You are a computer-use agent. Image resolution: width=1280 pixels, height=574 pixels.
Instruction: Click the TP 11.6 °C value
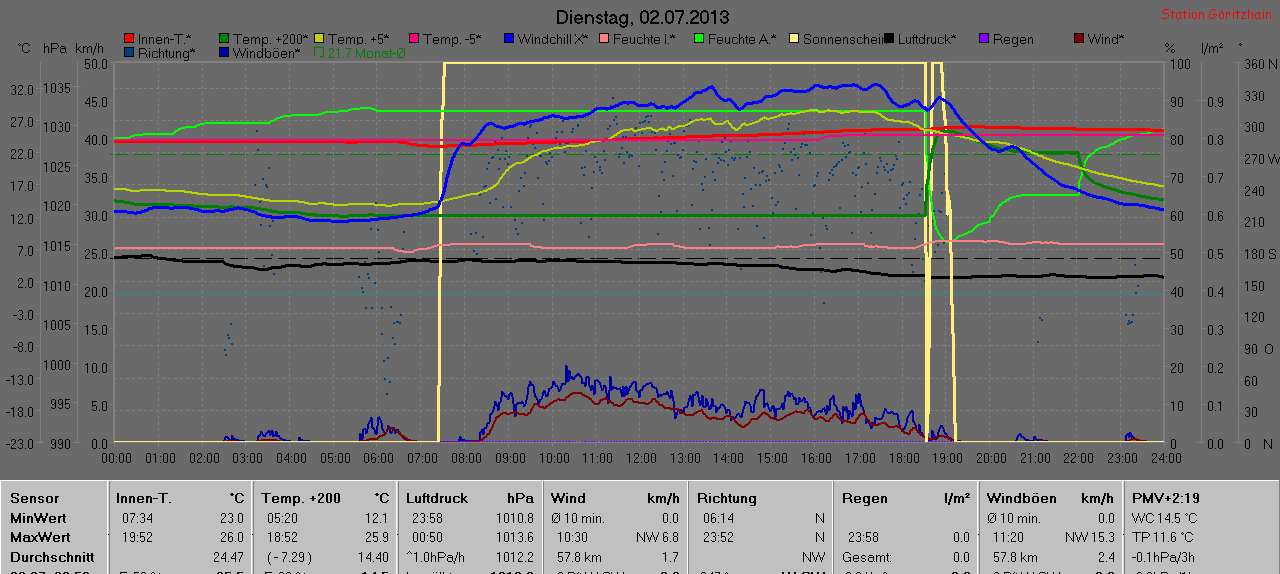coord(1163,537)
